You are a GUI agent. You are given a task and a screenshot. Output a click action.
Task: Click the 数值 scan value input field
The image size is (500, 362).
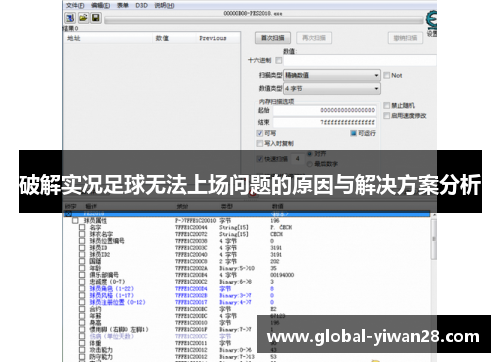tap(360, 60)
